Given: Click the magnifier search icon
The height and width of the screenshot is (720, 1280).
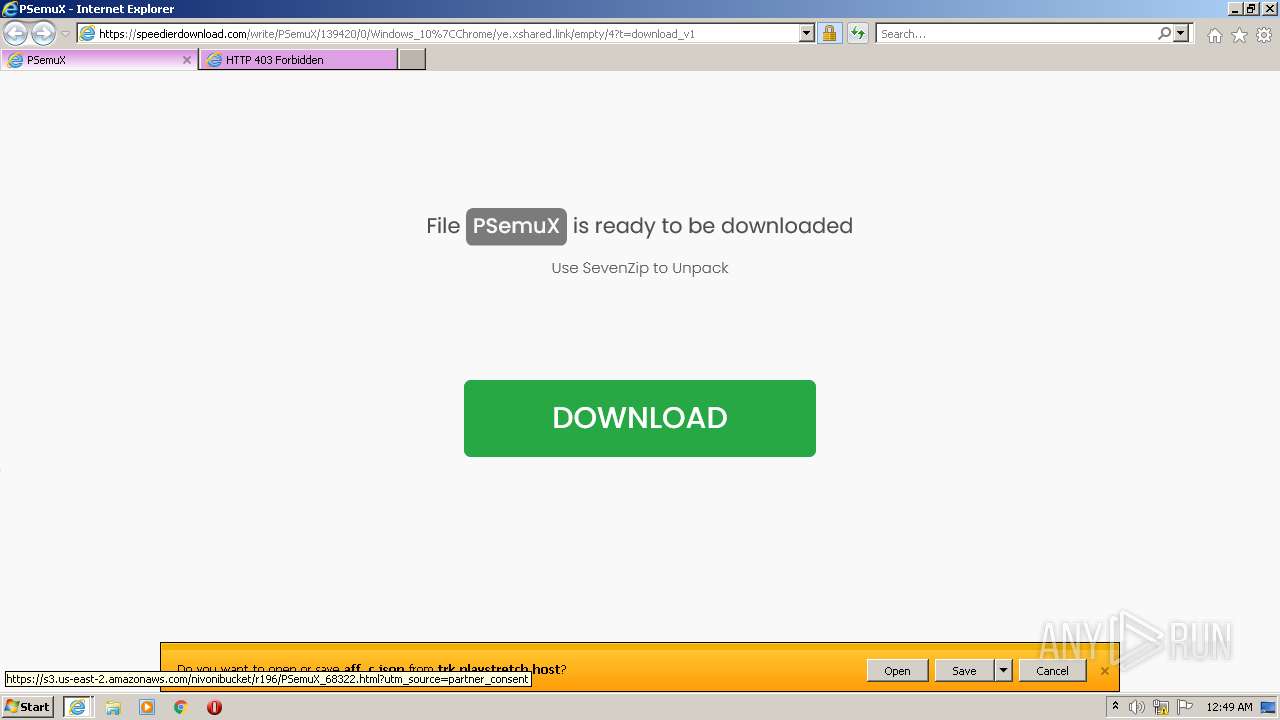Looking at the screenshot, I should 1165,34.
